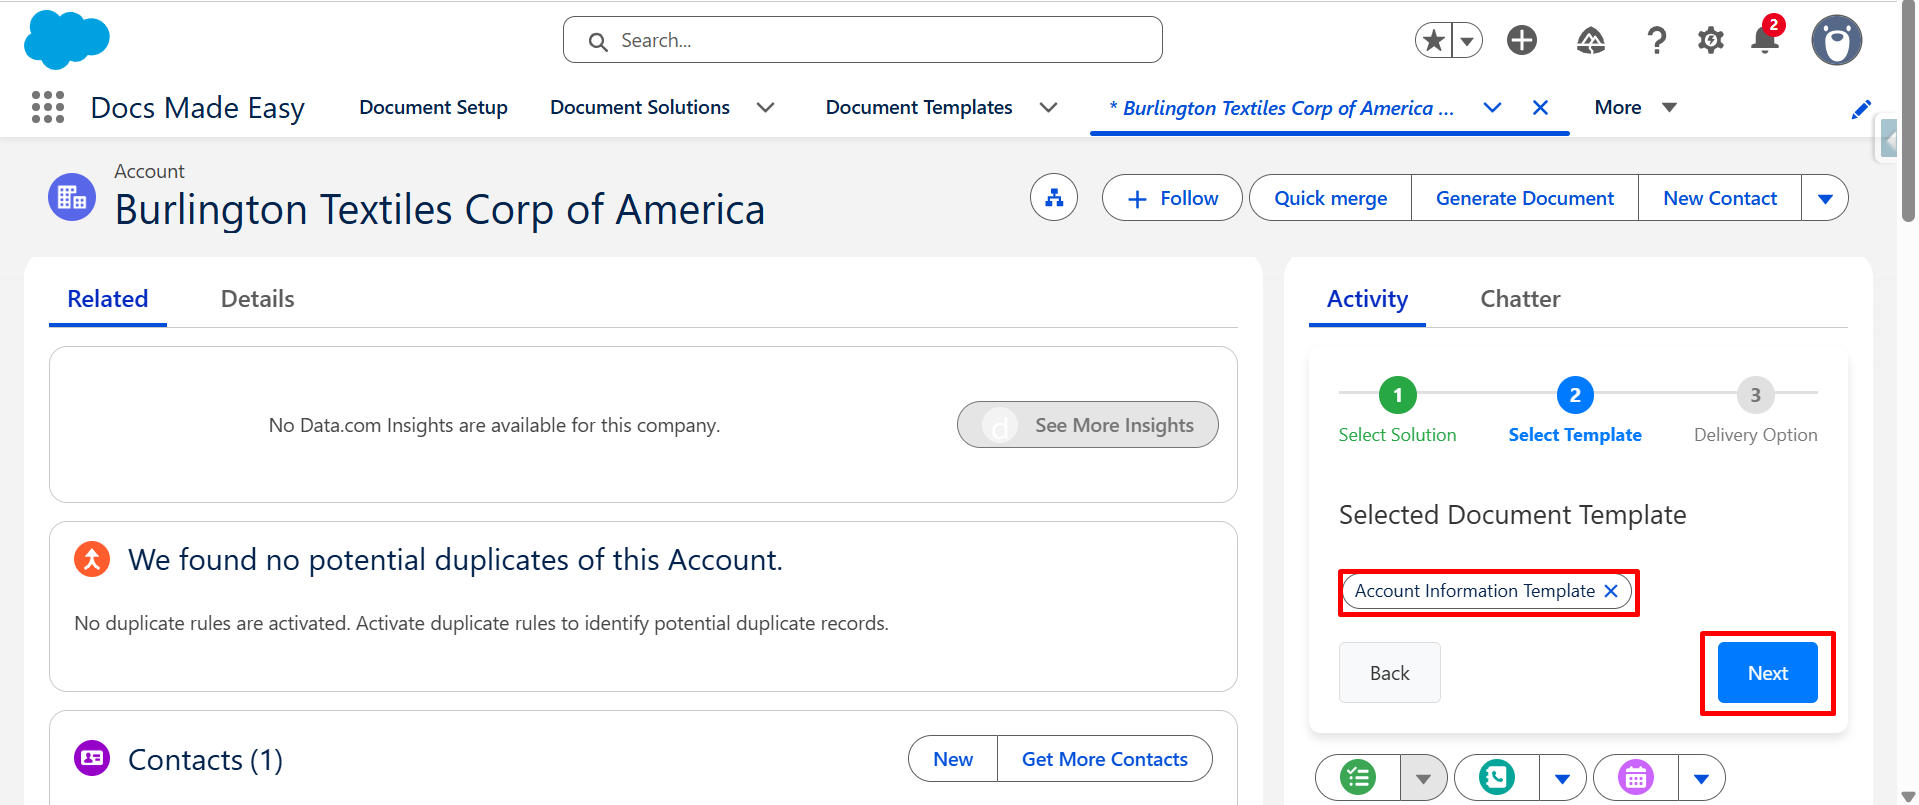The width and height of the screenshot is (1919, 805).
Task: Click the Account record icon
Action: click(72, 197)
